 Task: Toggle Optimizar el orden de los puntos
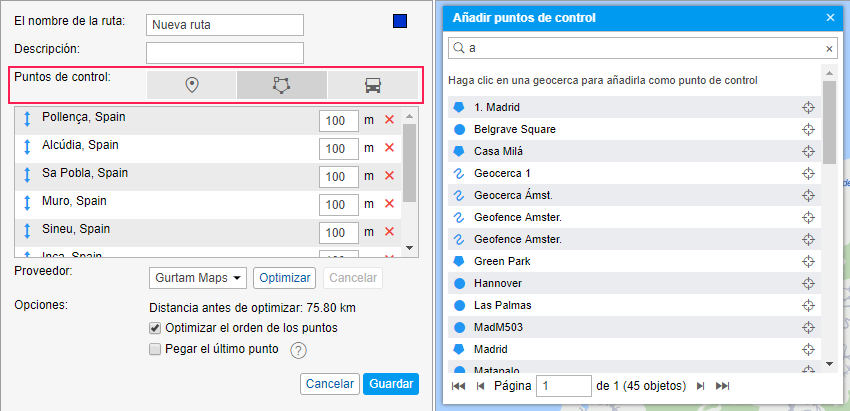(155, 328)
